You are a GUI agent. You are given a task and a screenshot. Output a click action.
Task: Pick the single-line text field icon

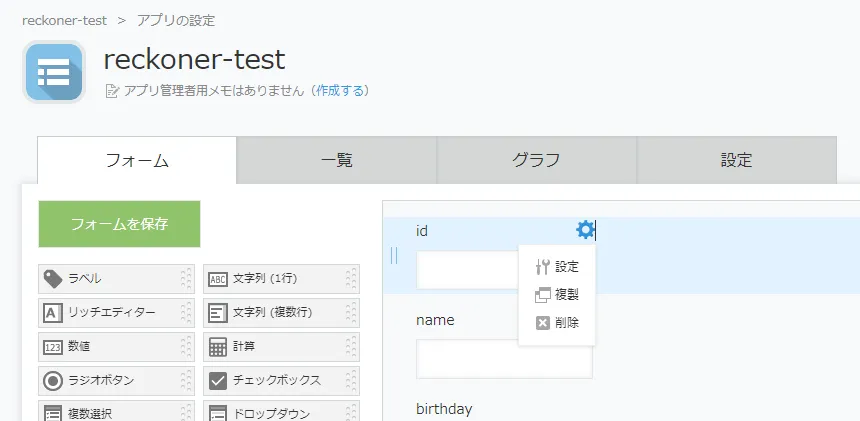(x=217, y=279)
